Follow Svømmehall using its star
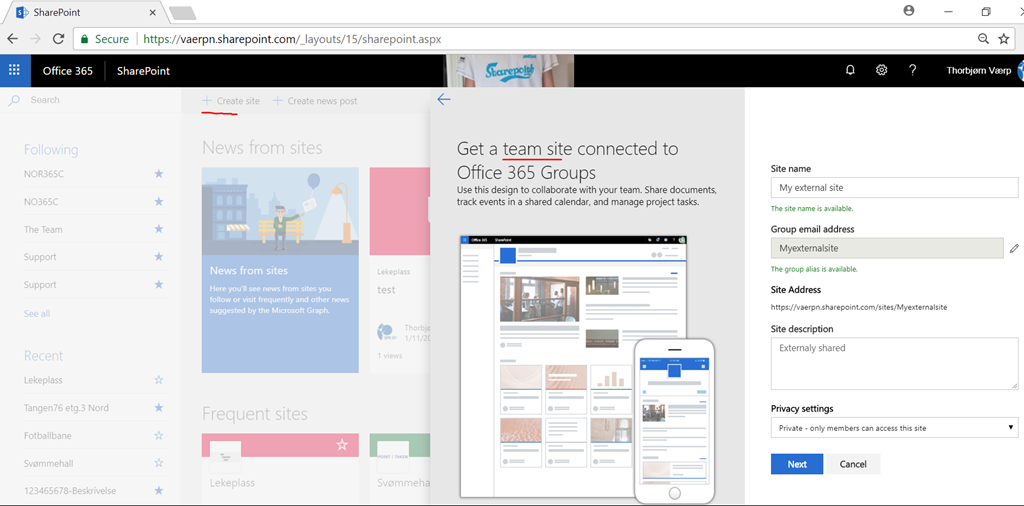 click(158, 463)
